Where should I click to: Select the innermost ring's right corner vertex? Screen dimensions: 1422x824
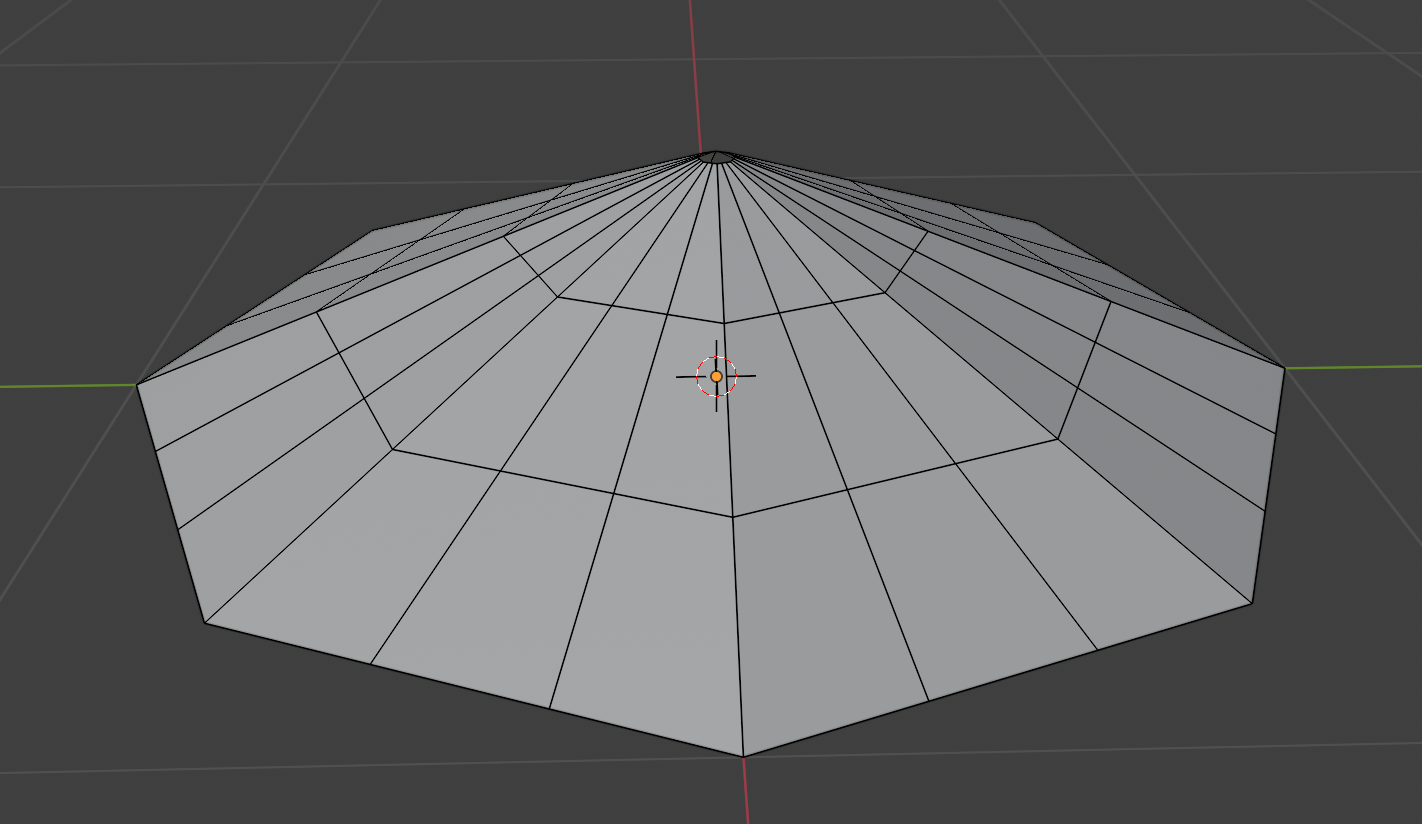(x=885, y=293)
